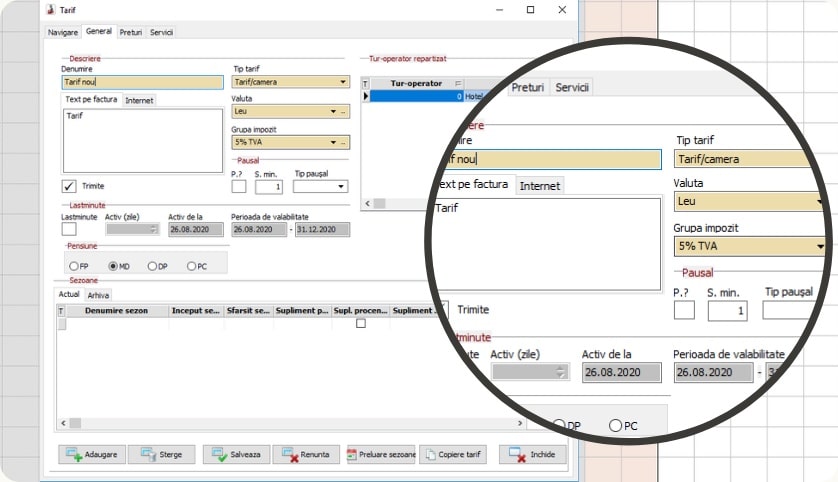The image size is (838, 482).
Task: Open the unmagnified Preturi tab
Action: pos(131,32)
